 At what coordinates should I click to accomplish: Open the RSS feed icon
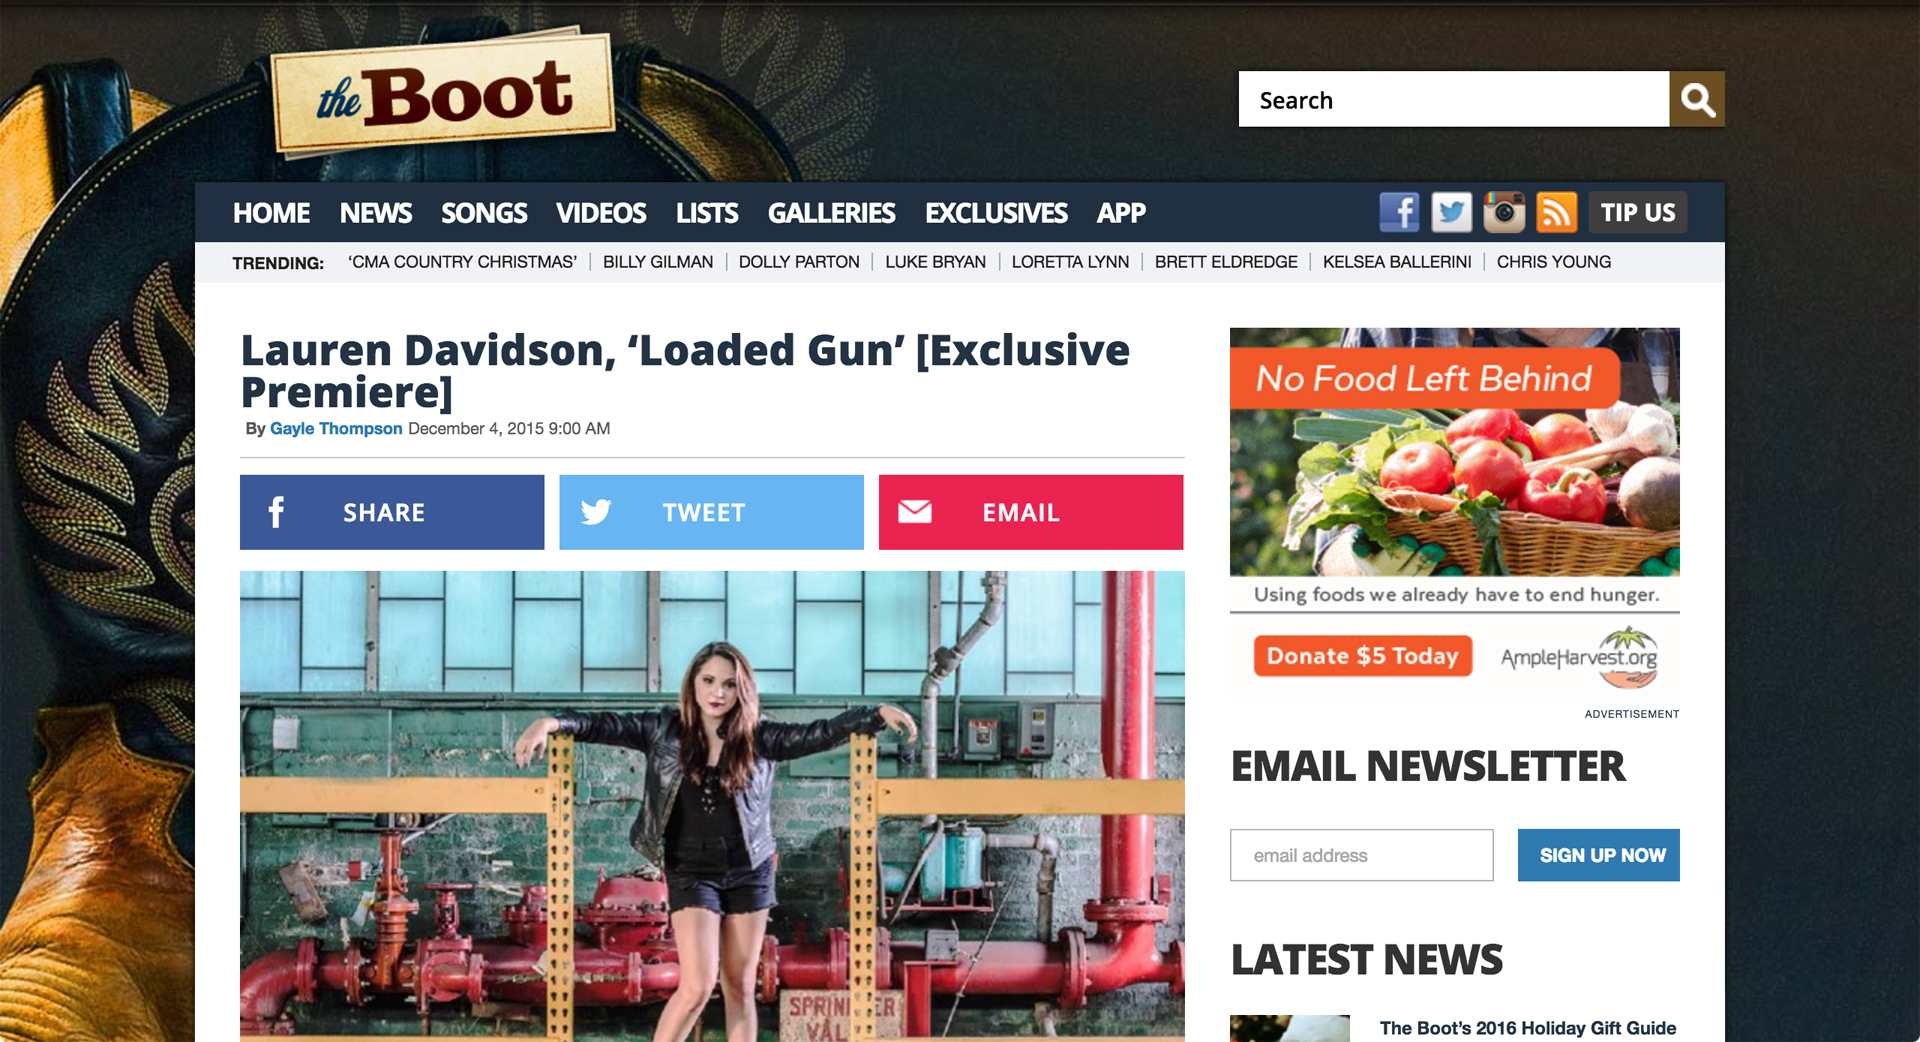(x=1556, y=212)
